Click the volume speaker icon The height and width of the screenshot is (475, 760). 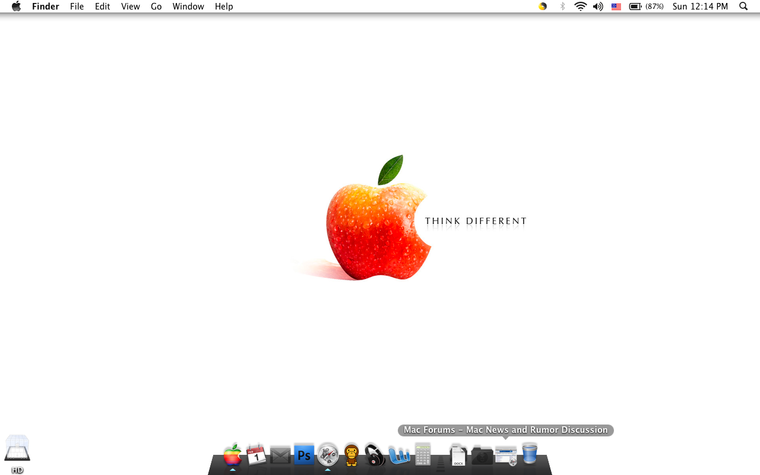598,6
